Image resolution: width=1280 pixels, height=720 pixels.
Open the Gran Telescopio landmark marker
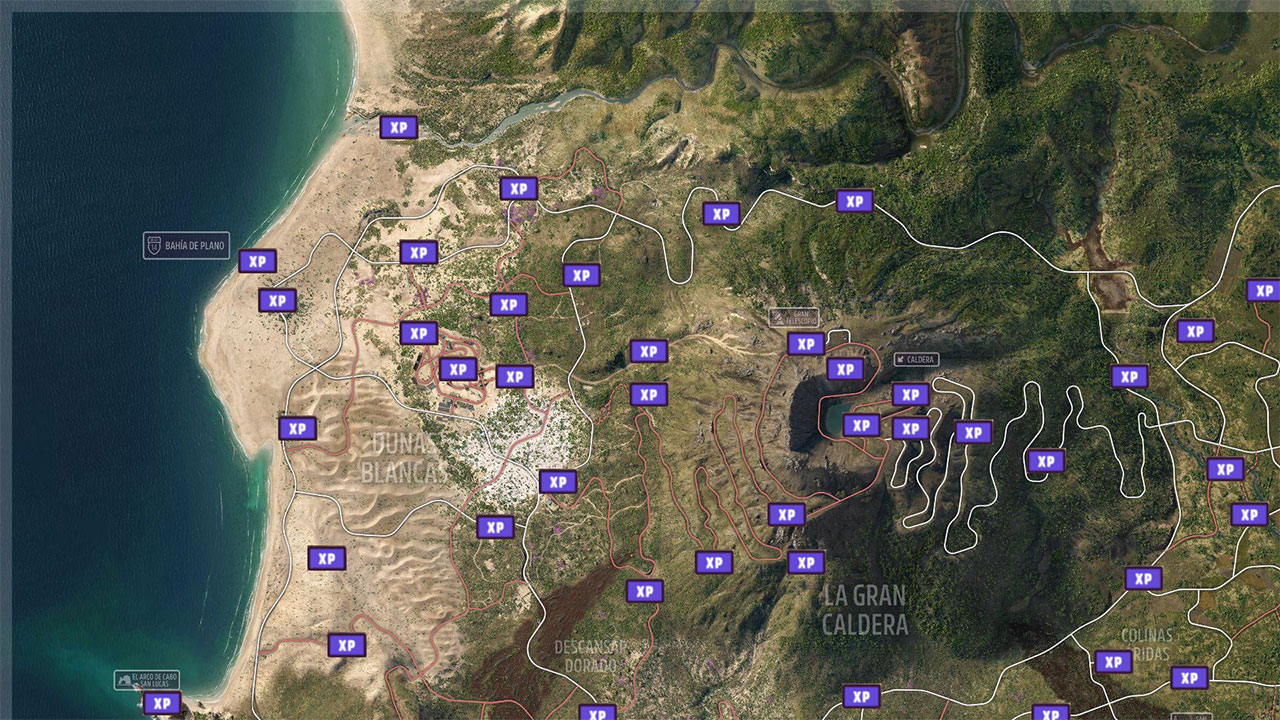[x=793, y=317]
